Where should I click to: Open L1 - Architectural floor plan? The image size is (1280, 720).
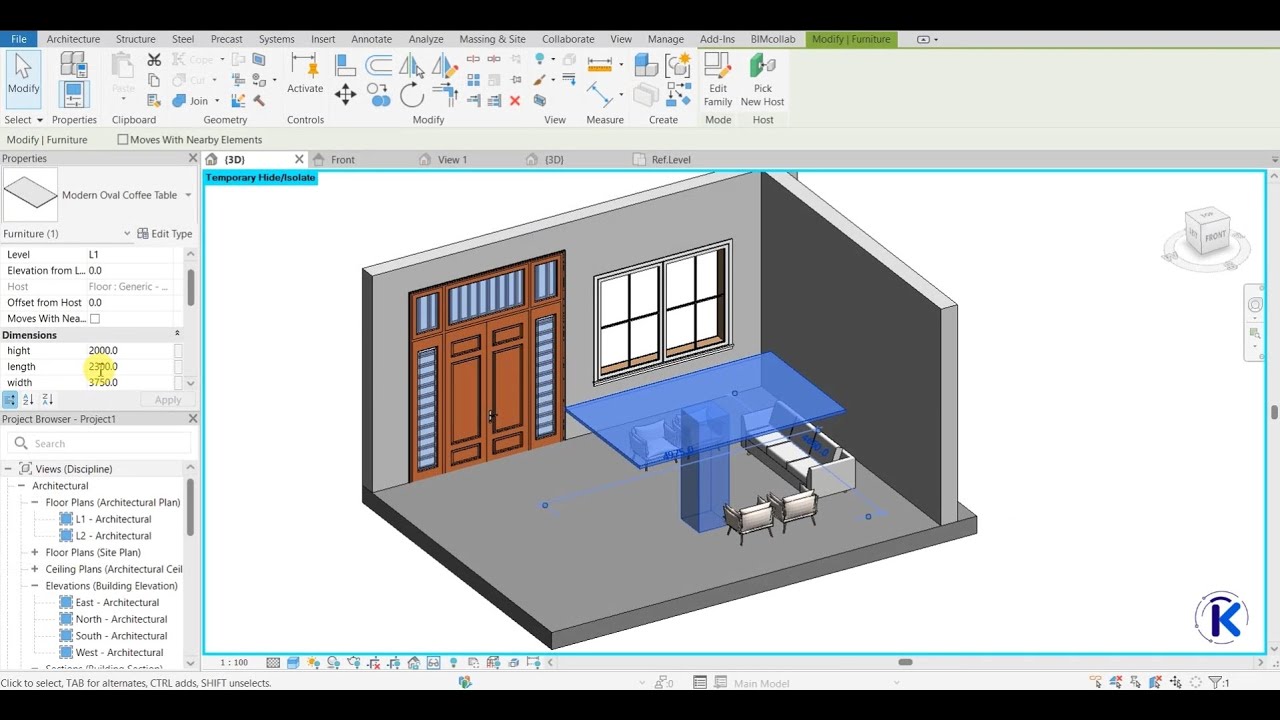click(x=113, y=520)
